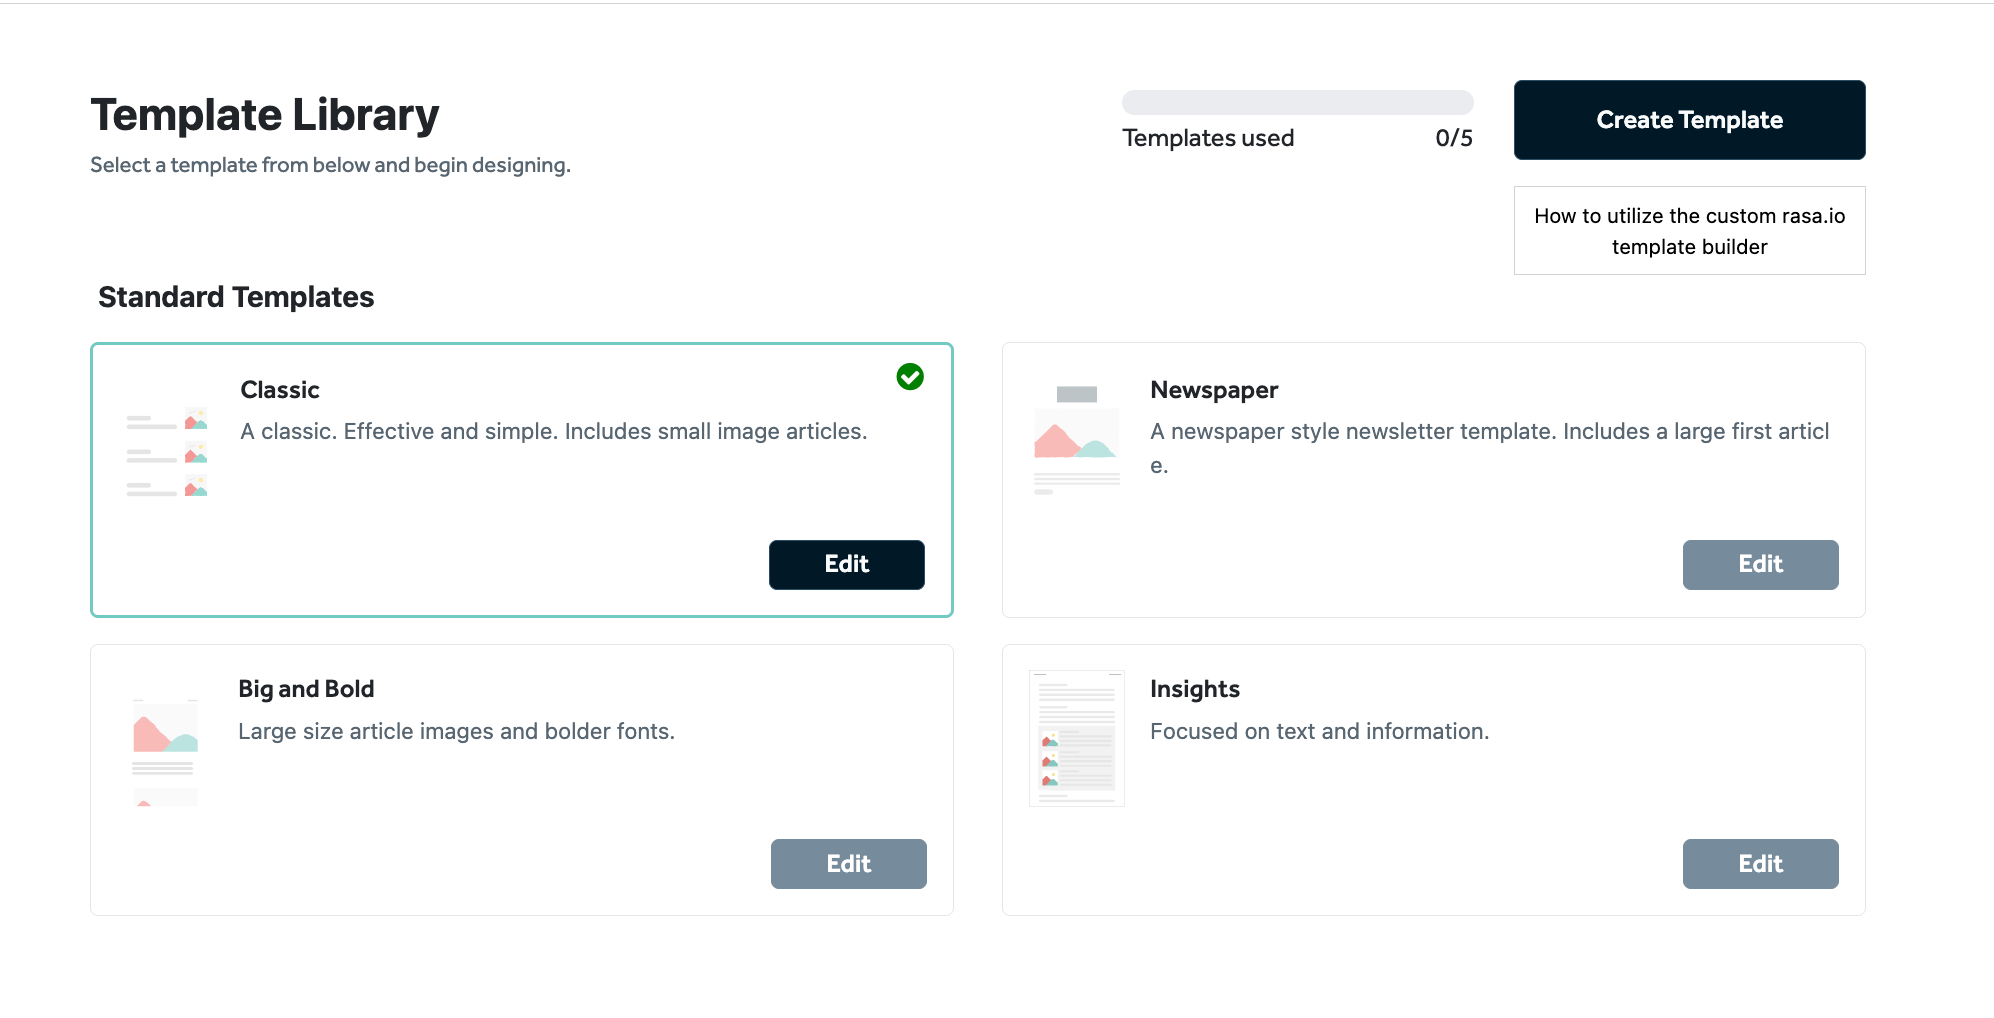Click the green selected checkmark on Classic

[910, 377]
